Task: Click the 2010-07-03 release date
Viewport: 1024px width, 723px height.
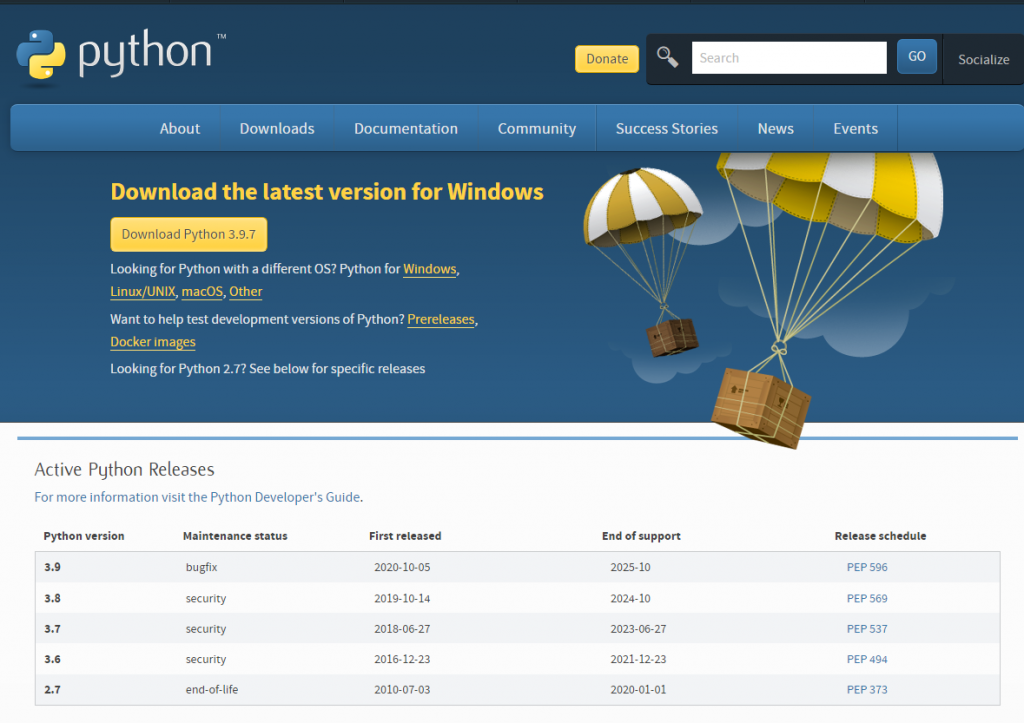Action: pyautogui.click(x=402, y=690)
